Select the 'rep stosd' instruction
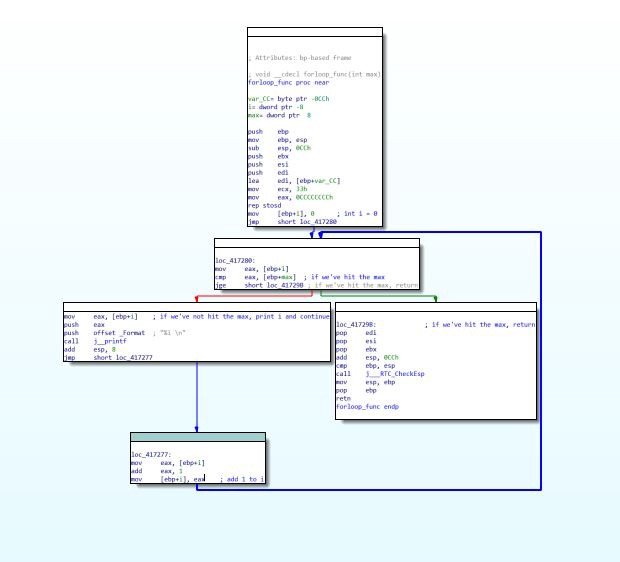Image resolution: width=620 pixels, height=562 pixels. 265,205
